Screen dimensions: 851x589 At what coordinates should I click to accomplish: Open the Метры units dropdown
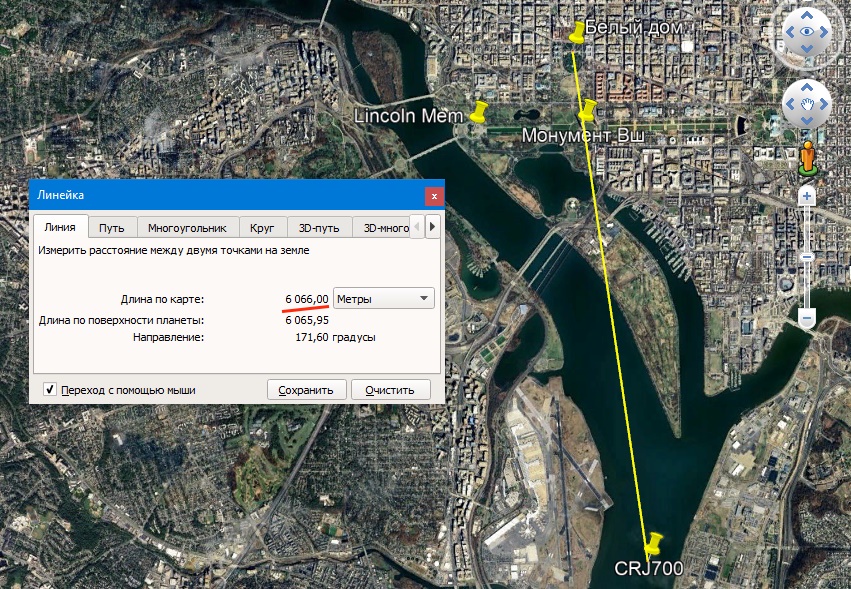click(x=383, y=299)
